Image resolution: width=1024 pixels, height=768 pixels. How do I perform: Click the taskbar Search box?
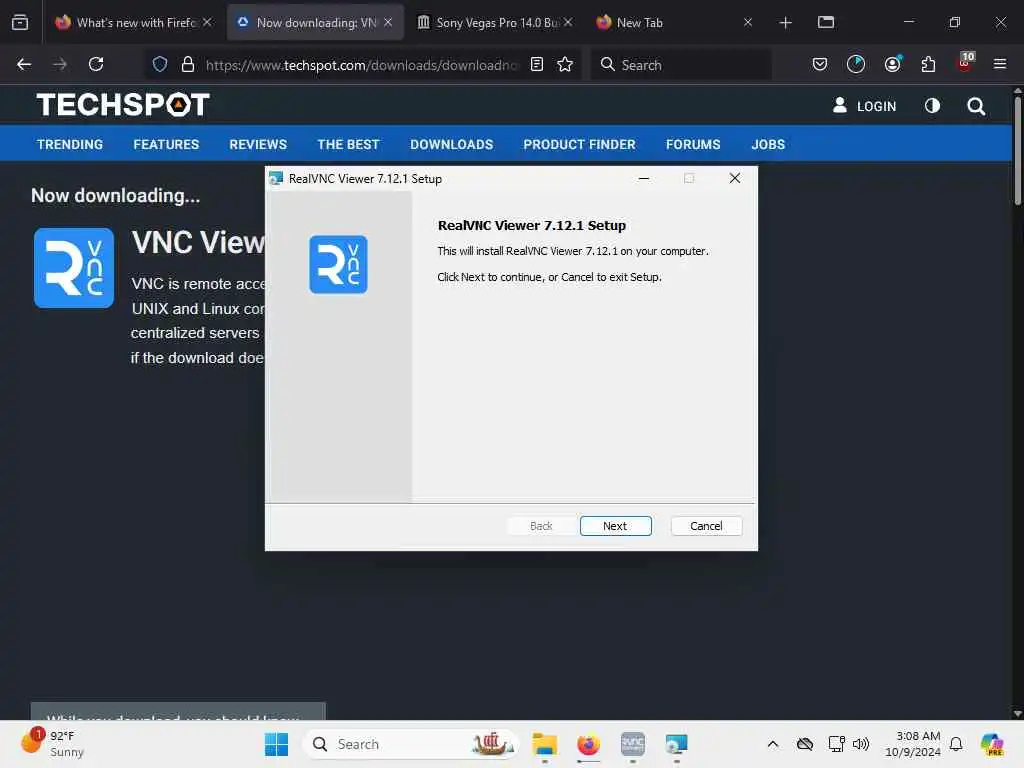411,744
